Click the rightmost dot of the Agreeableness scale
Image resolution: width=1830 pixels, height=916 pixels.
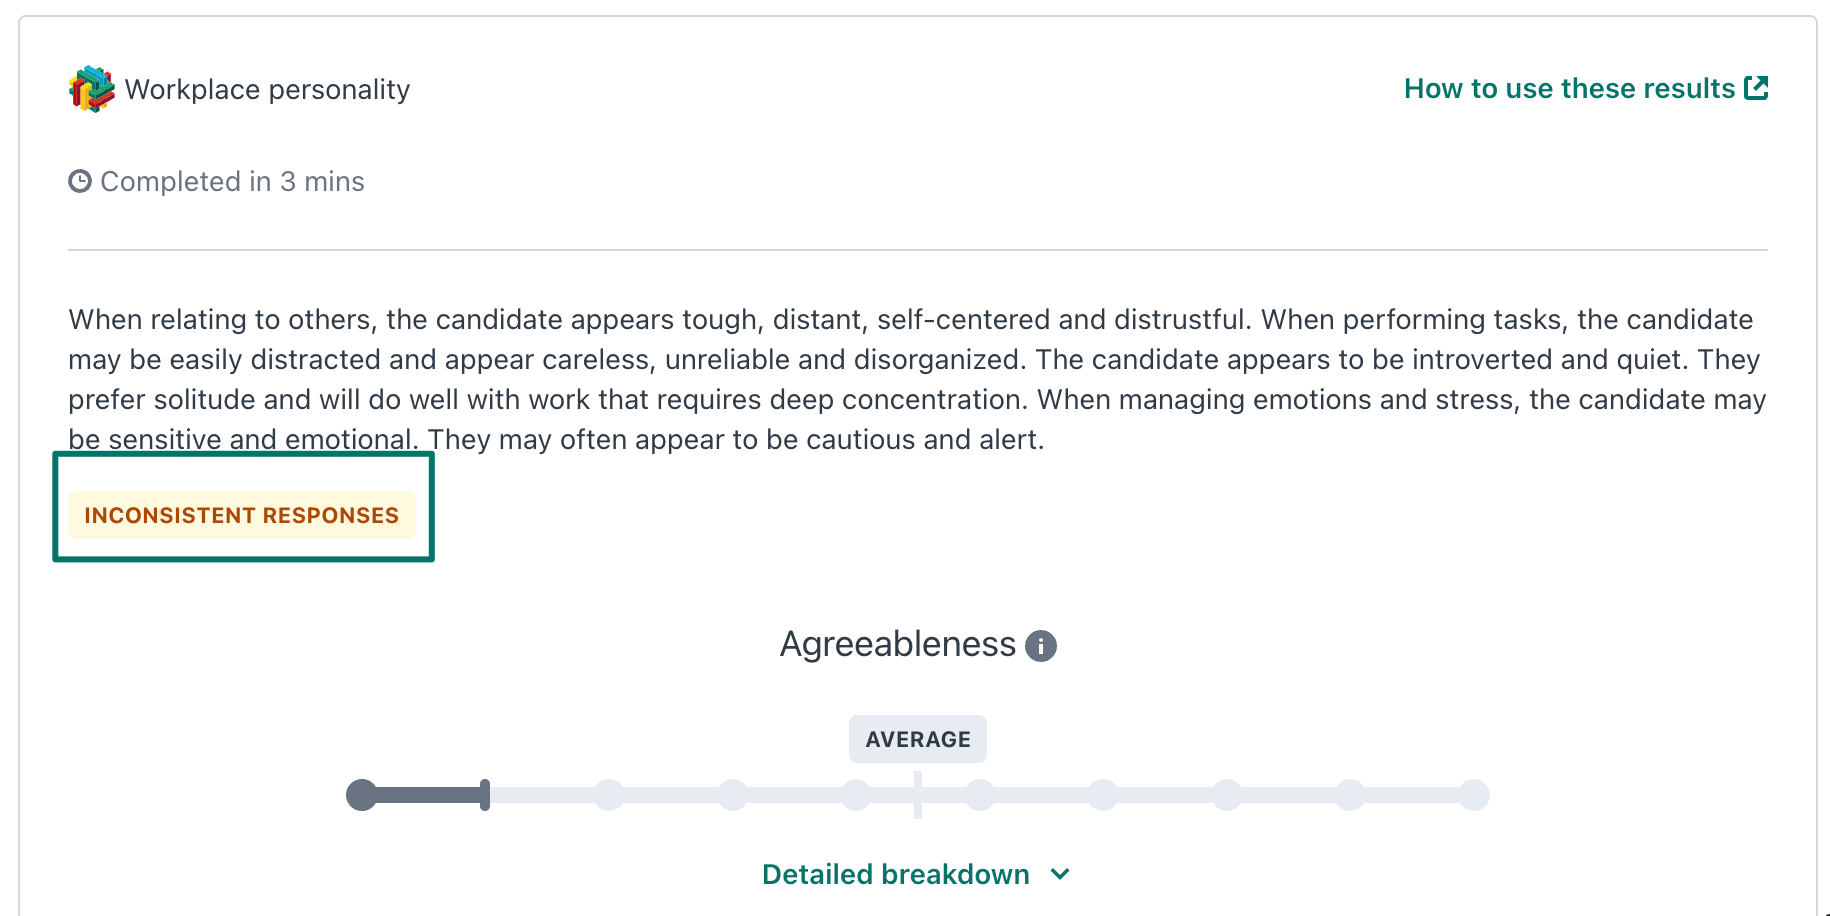click(1474, 795)
